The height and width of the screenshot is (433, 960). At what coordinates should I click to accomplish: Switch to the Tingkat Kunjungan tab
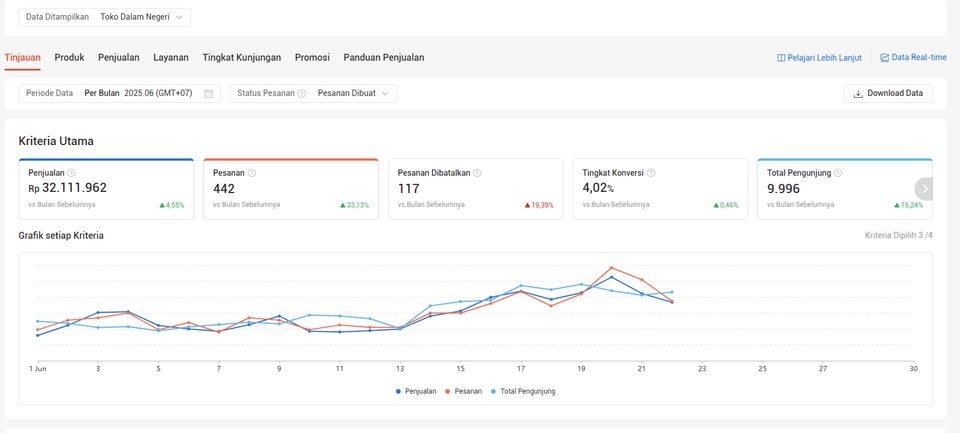click(242, 58)
